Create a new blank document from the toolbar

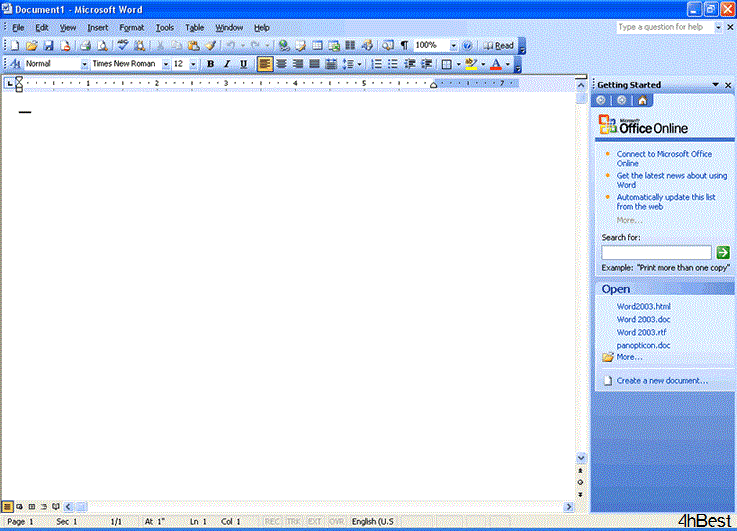coord(15,46)
